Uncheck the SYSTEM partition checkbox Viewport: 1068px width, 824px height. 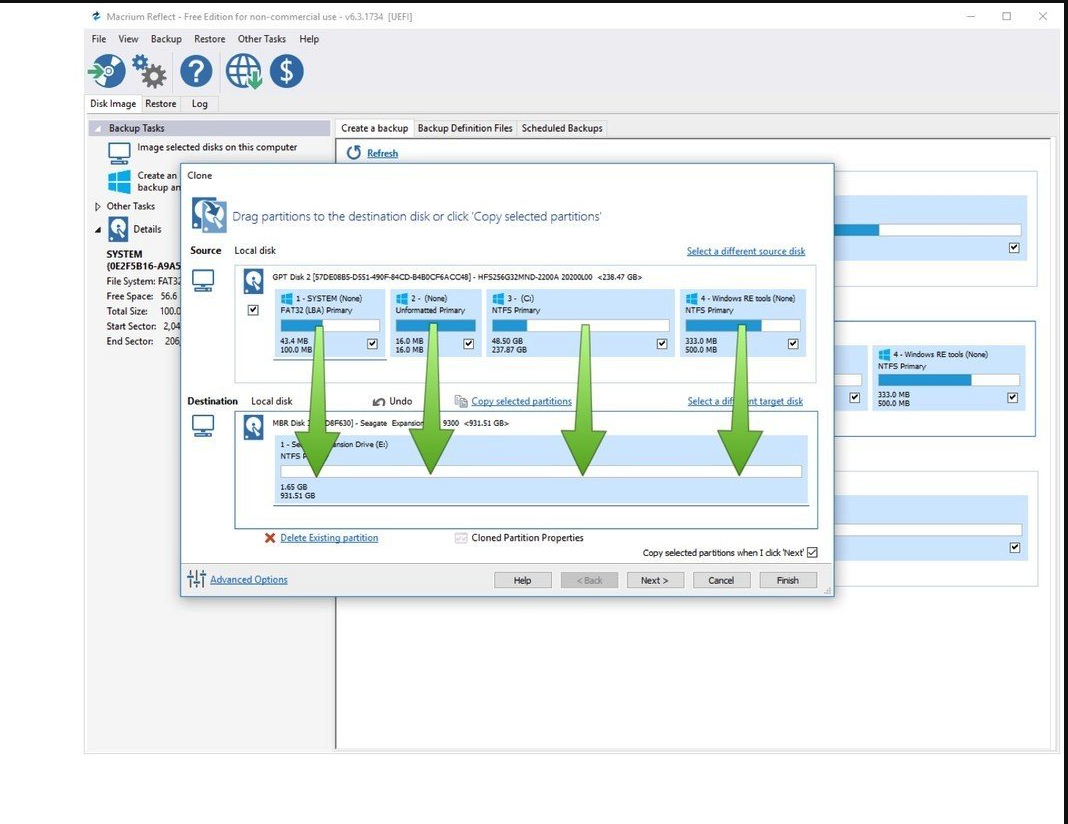(373, 344)
